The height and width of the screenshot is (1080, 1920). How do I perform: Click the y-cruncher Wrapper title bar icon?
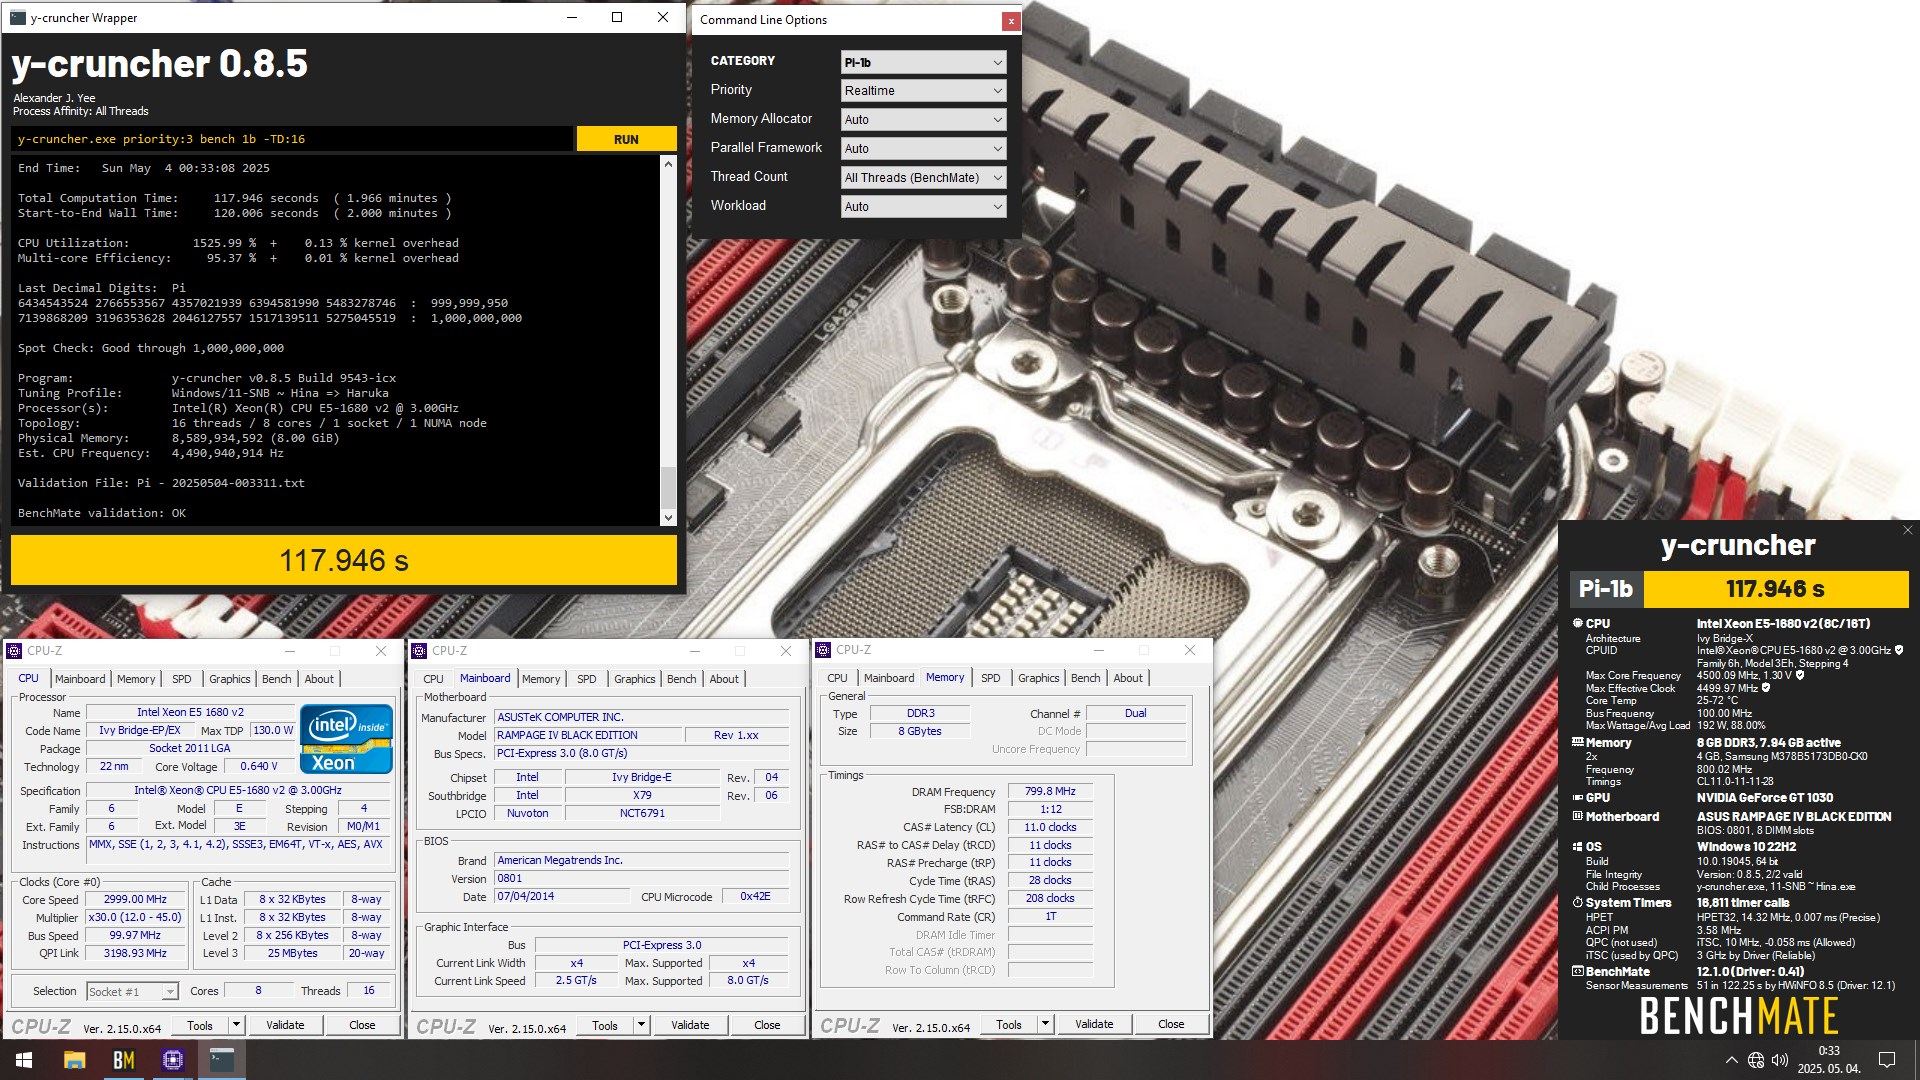click(17, 18)
